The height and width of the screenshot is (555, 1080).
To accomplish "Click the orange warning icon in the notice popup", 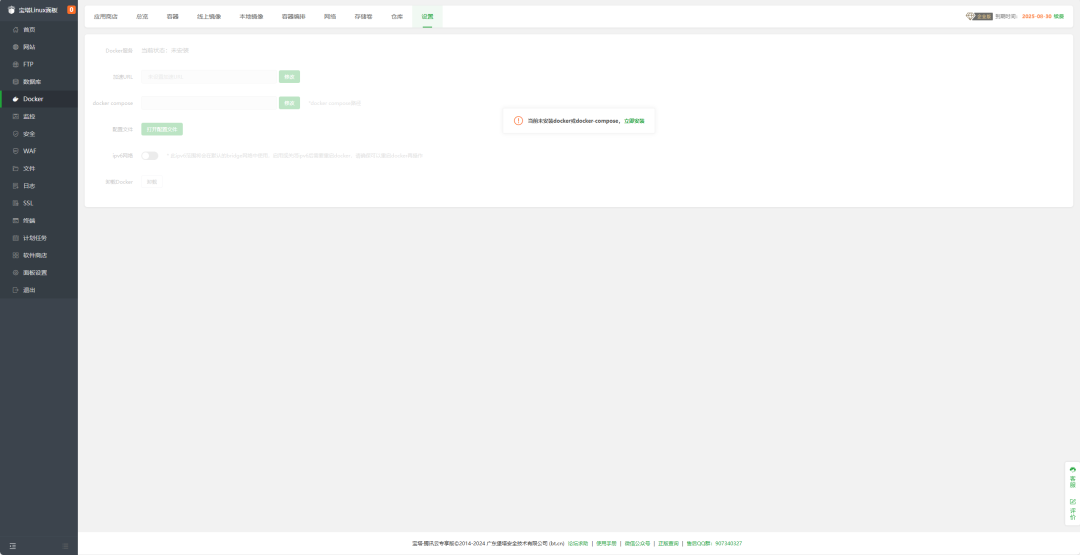I will tap(519, 121).
